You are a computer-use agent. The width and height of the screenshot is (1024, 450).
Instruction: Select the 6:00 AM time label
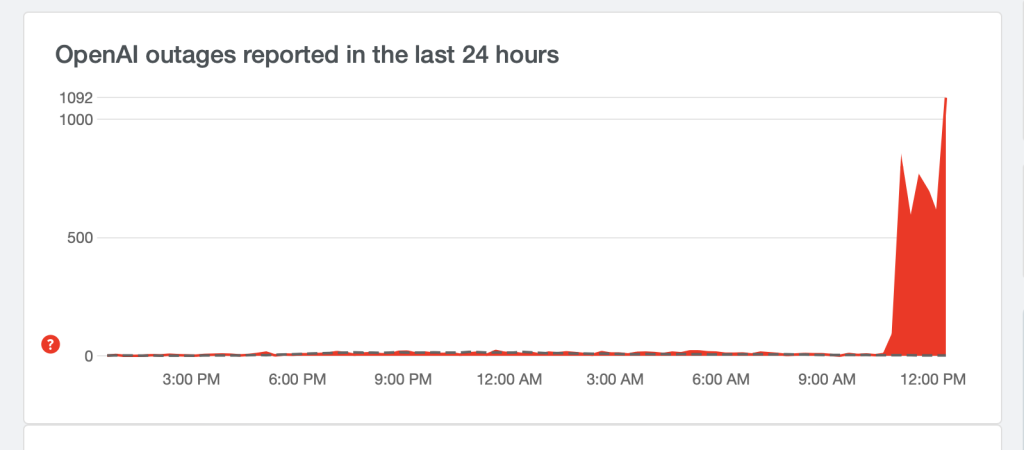click(x=721, y=380)
